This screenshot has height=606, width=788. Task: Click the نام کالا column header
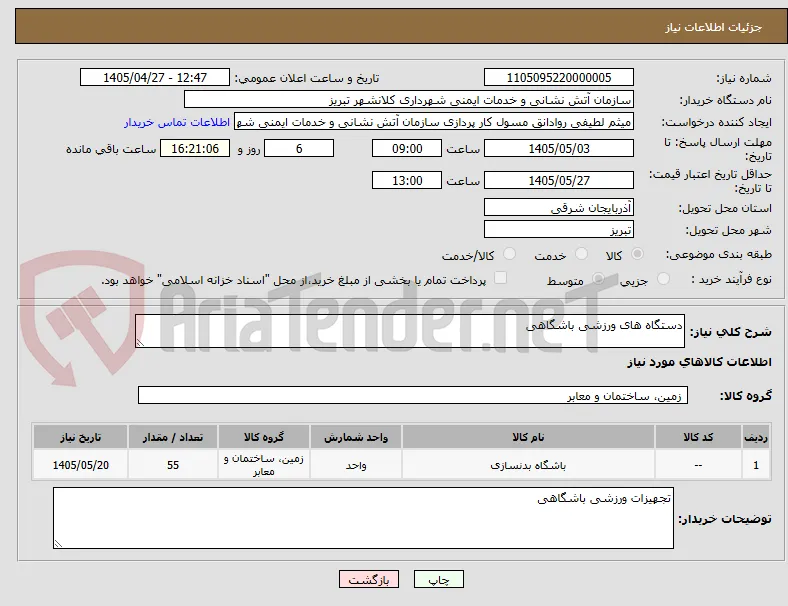point(528,437)
